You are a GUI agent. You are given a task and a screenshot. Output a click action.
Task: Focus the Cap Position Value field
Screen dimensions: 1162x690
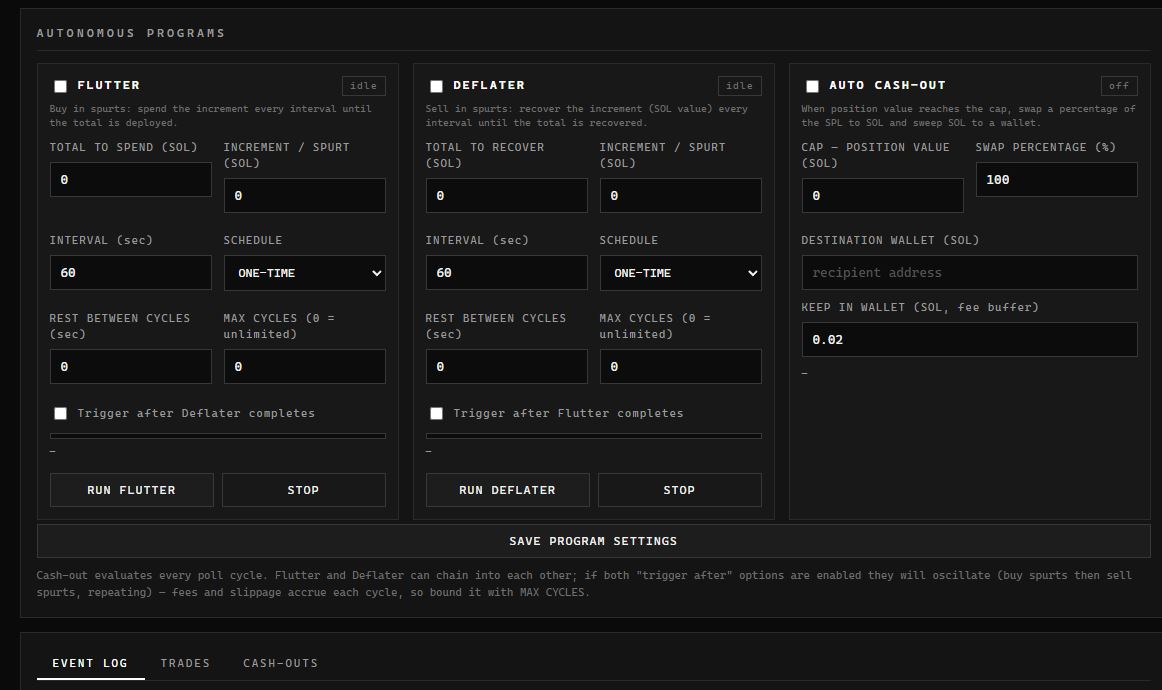tap(883, 196)
